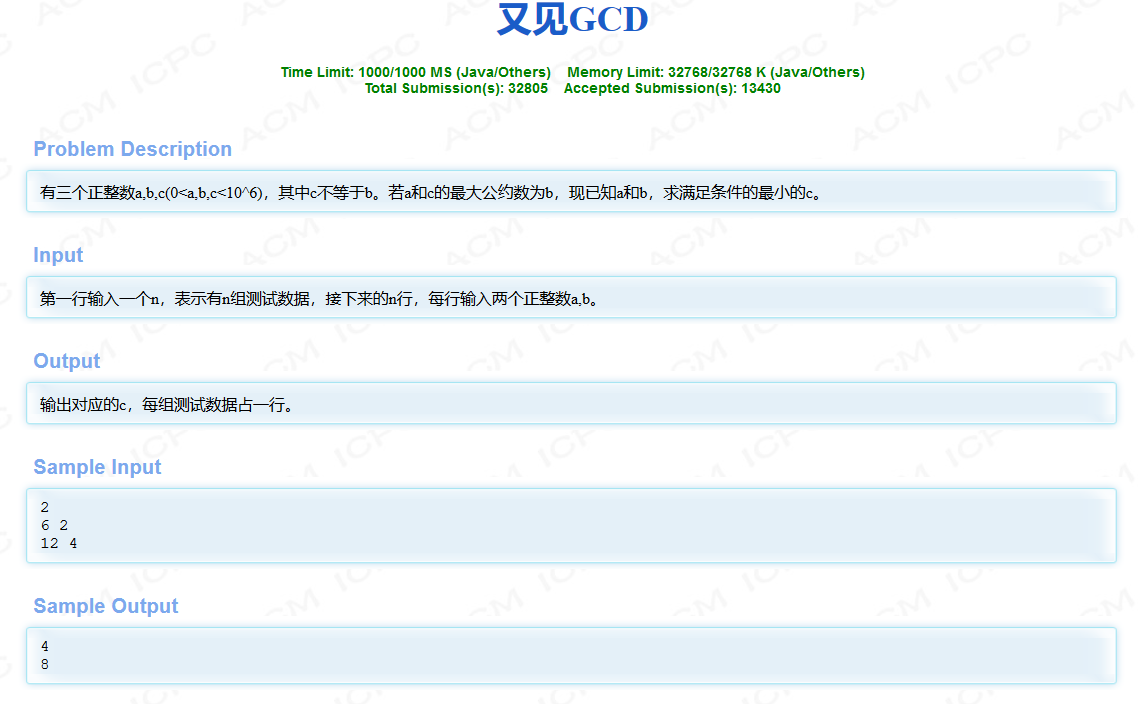
Task: Click Accepted Submission(s): 13430 text
Action: (x=672, y=89)
